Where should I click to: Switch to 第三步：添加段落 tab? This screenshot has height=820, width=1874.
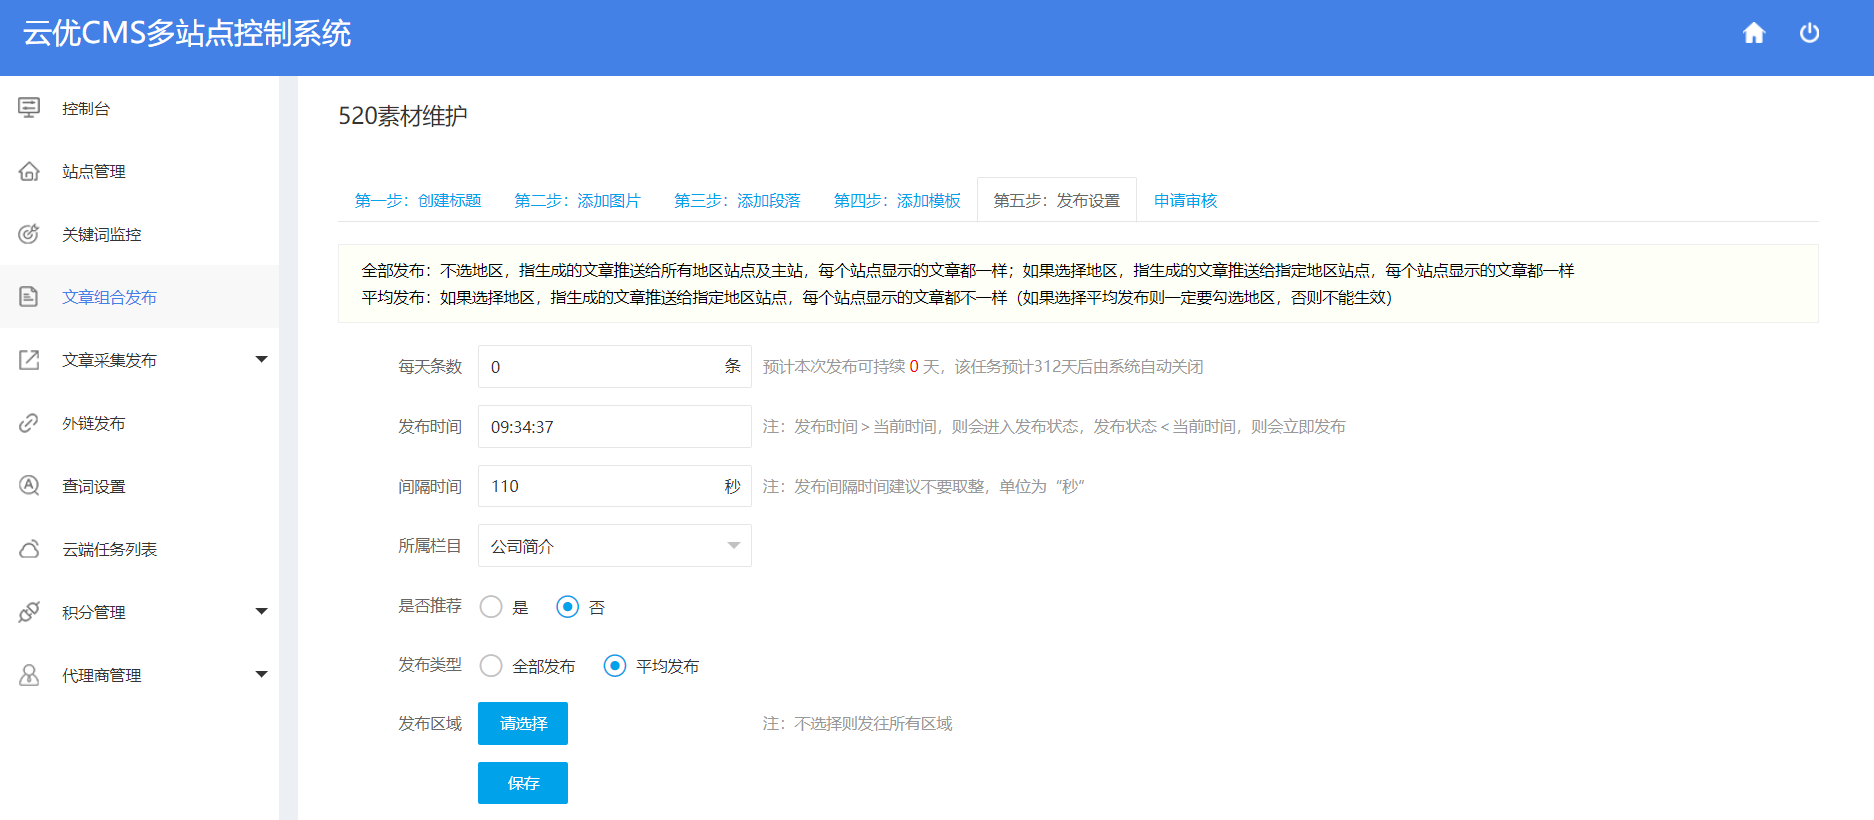coord(737,200)
